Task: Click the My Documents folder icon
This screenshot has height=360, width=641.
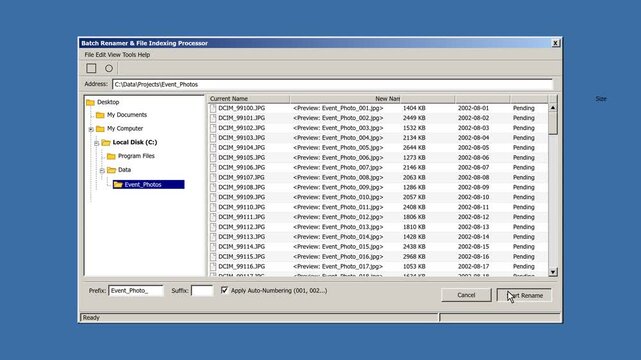Action: pos(100,115)
